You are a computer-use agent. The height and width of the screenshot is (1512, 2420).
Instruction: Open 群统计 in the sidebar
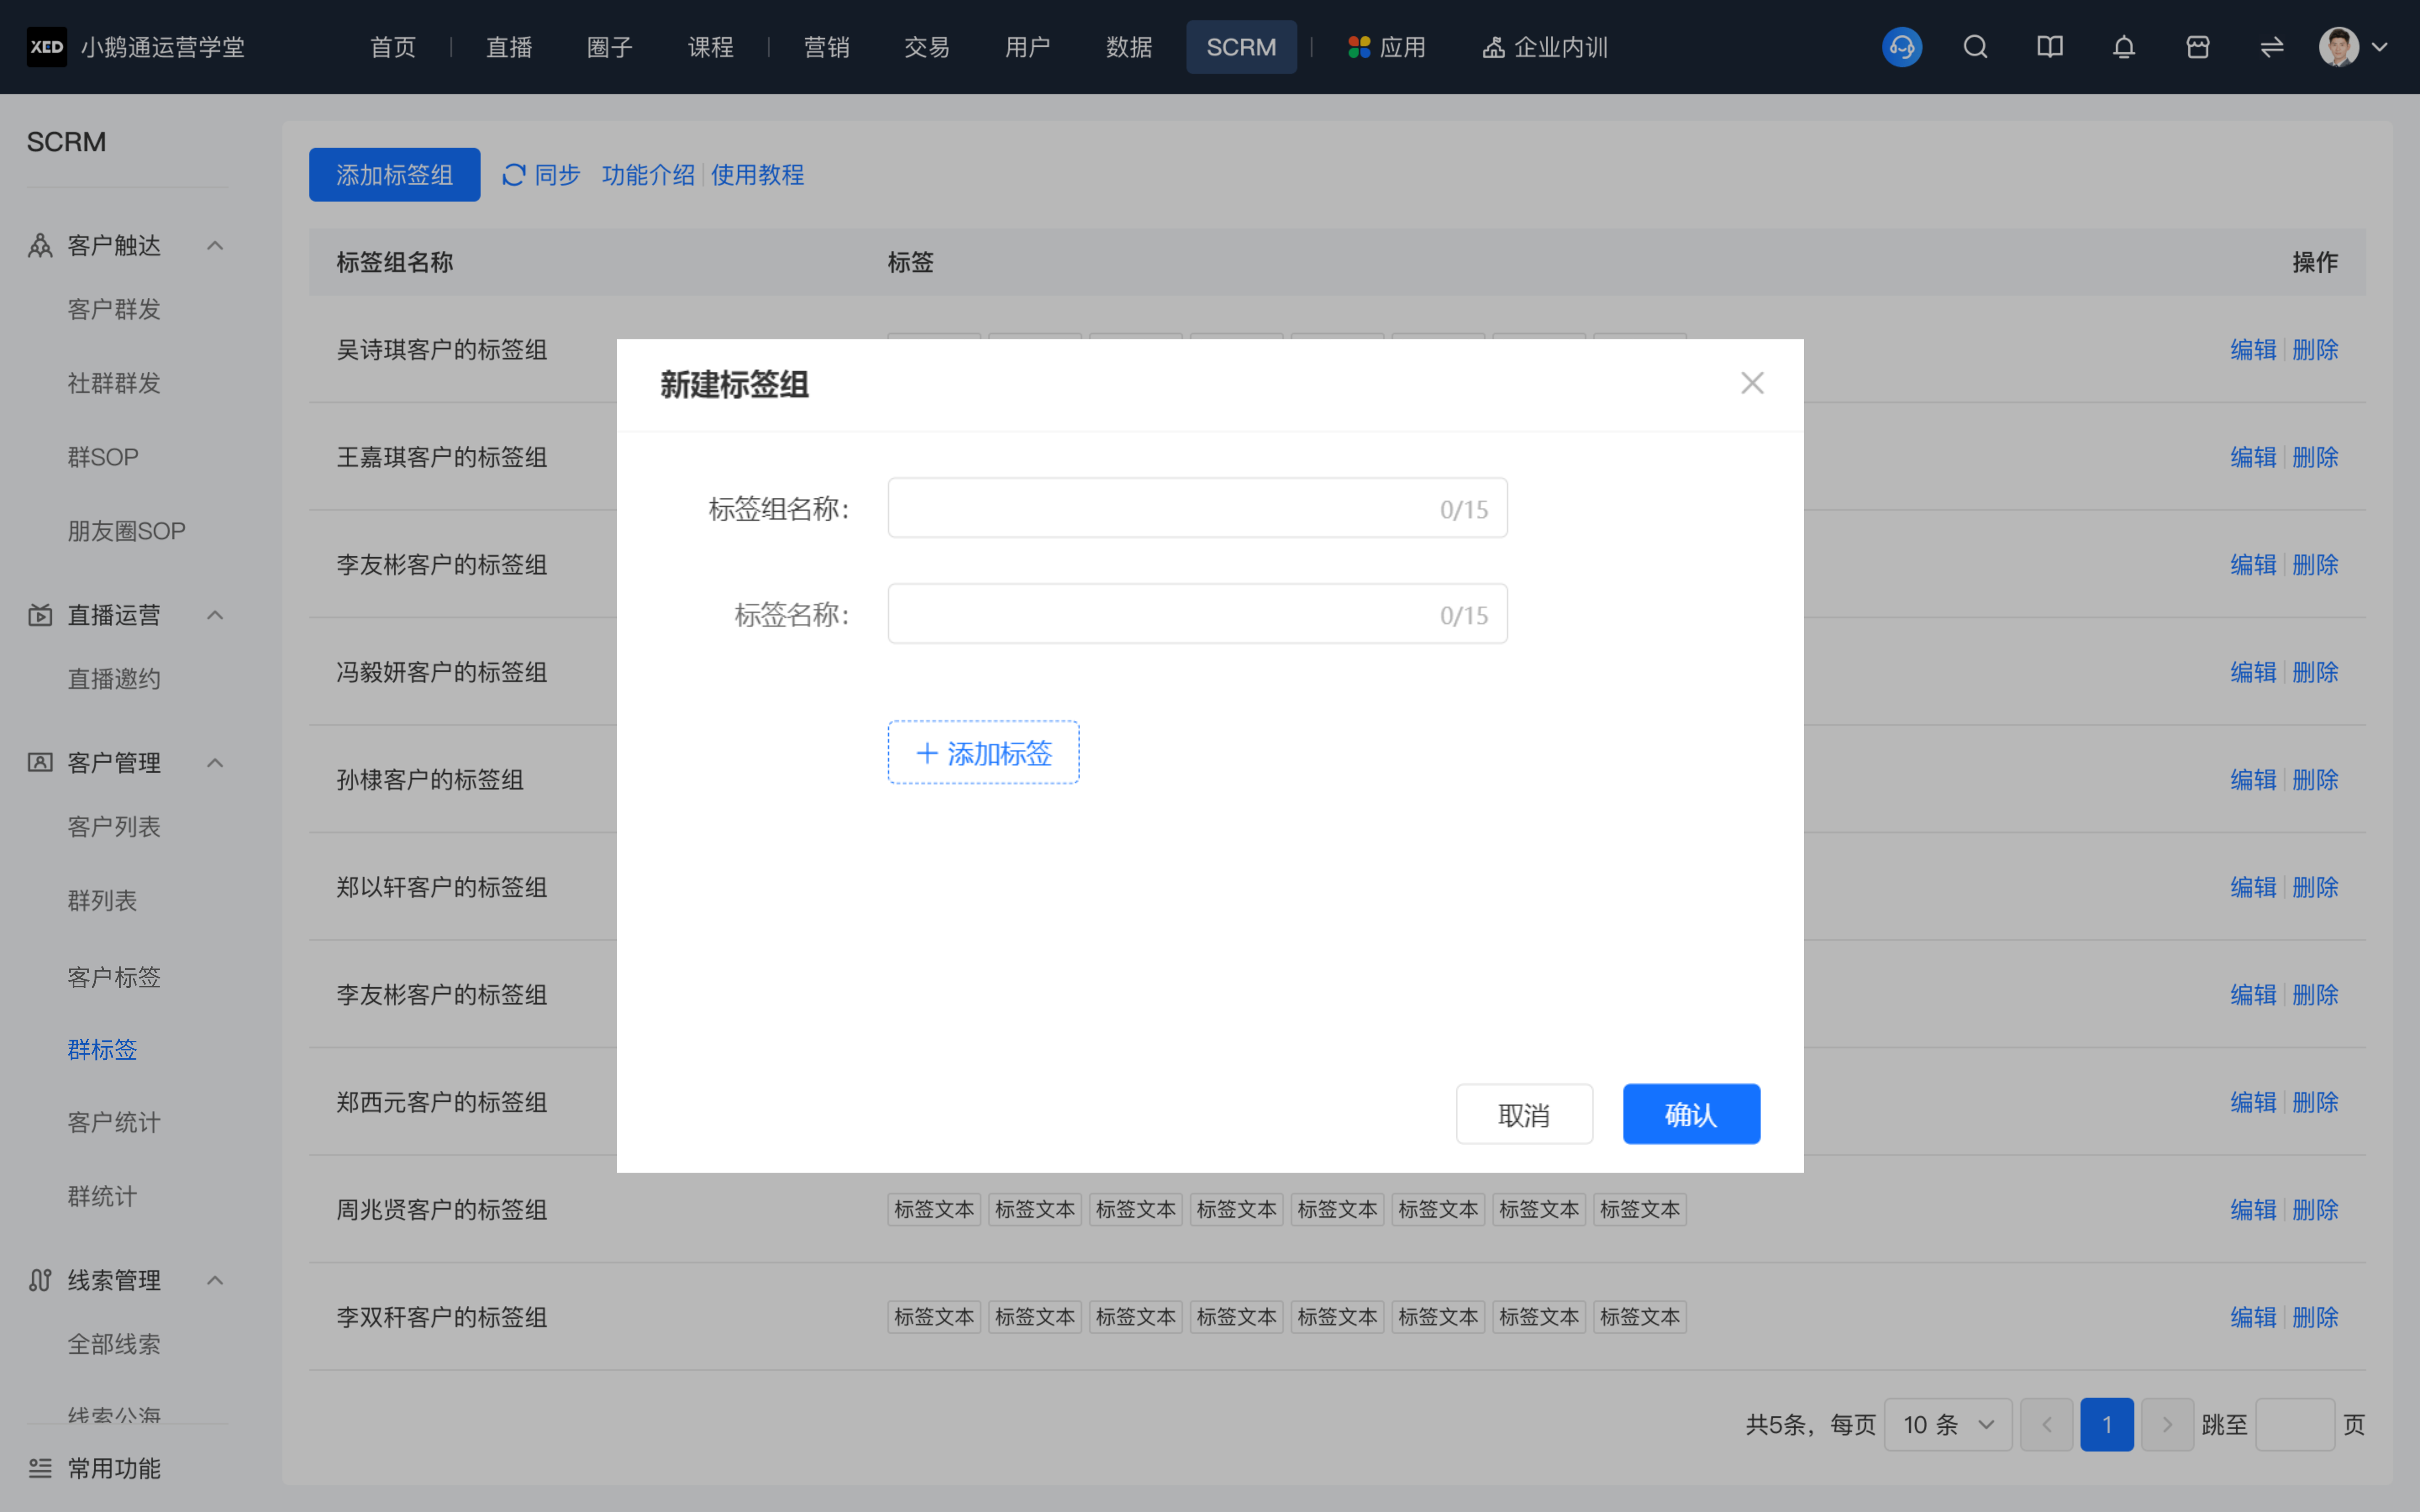[102, 1196]
